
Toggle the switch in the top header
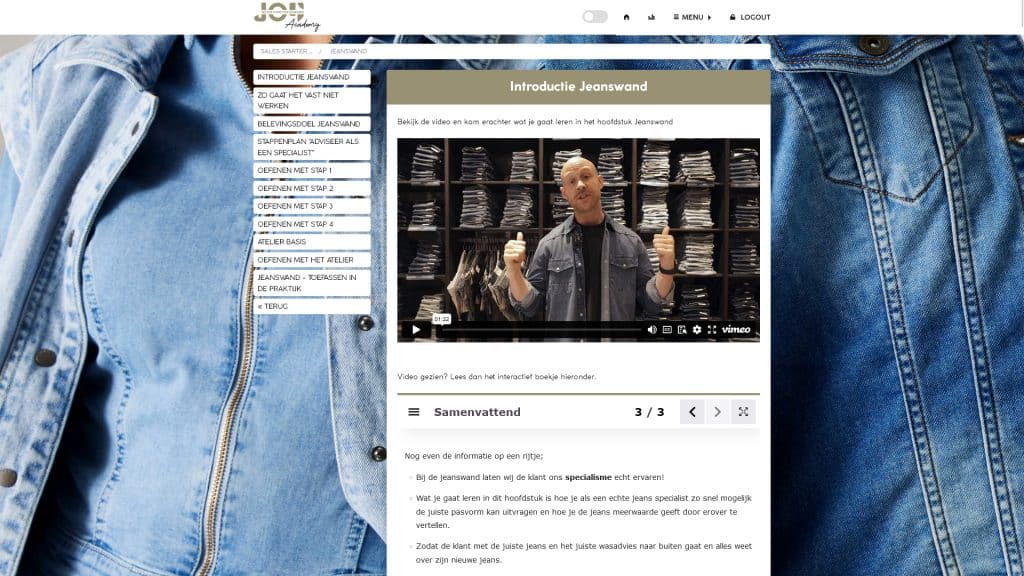595,17
